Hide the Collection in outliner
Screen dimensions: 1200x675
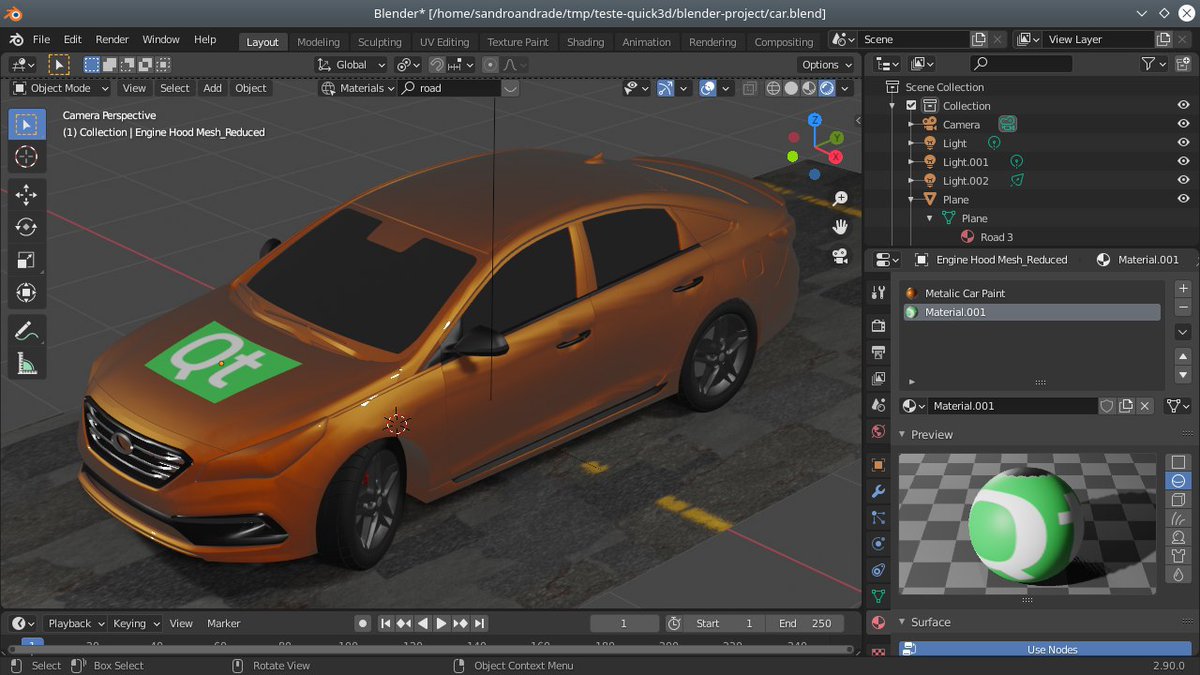point(1183,105)
